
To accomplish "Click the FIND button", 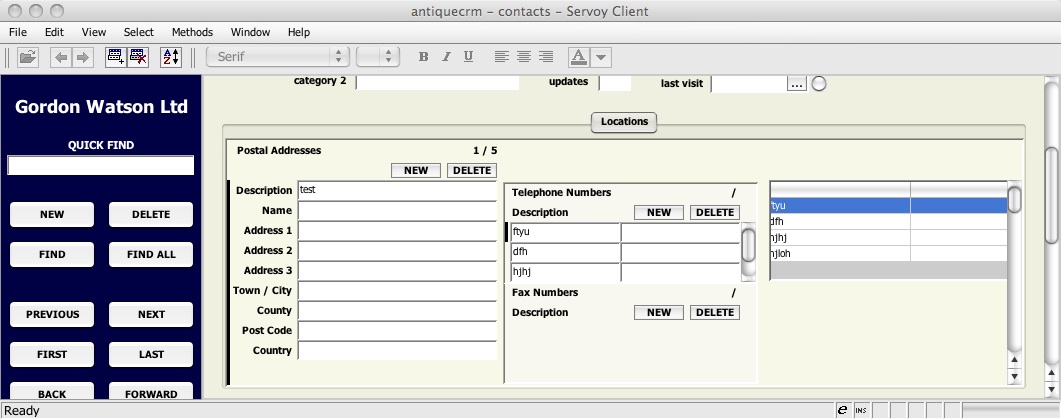I will click(52, 255).
